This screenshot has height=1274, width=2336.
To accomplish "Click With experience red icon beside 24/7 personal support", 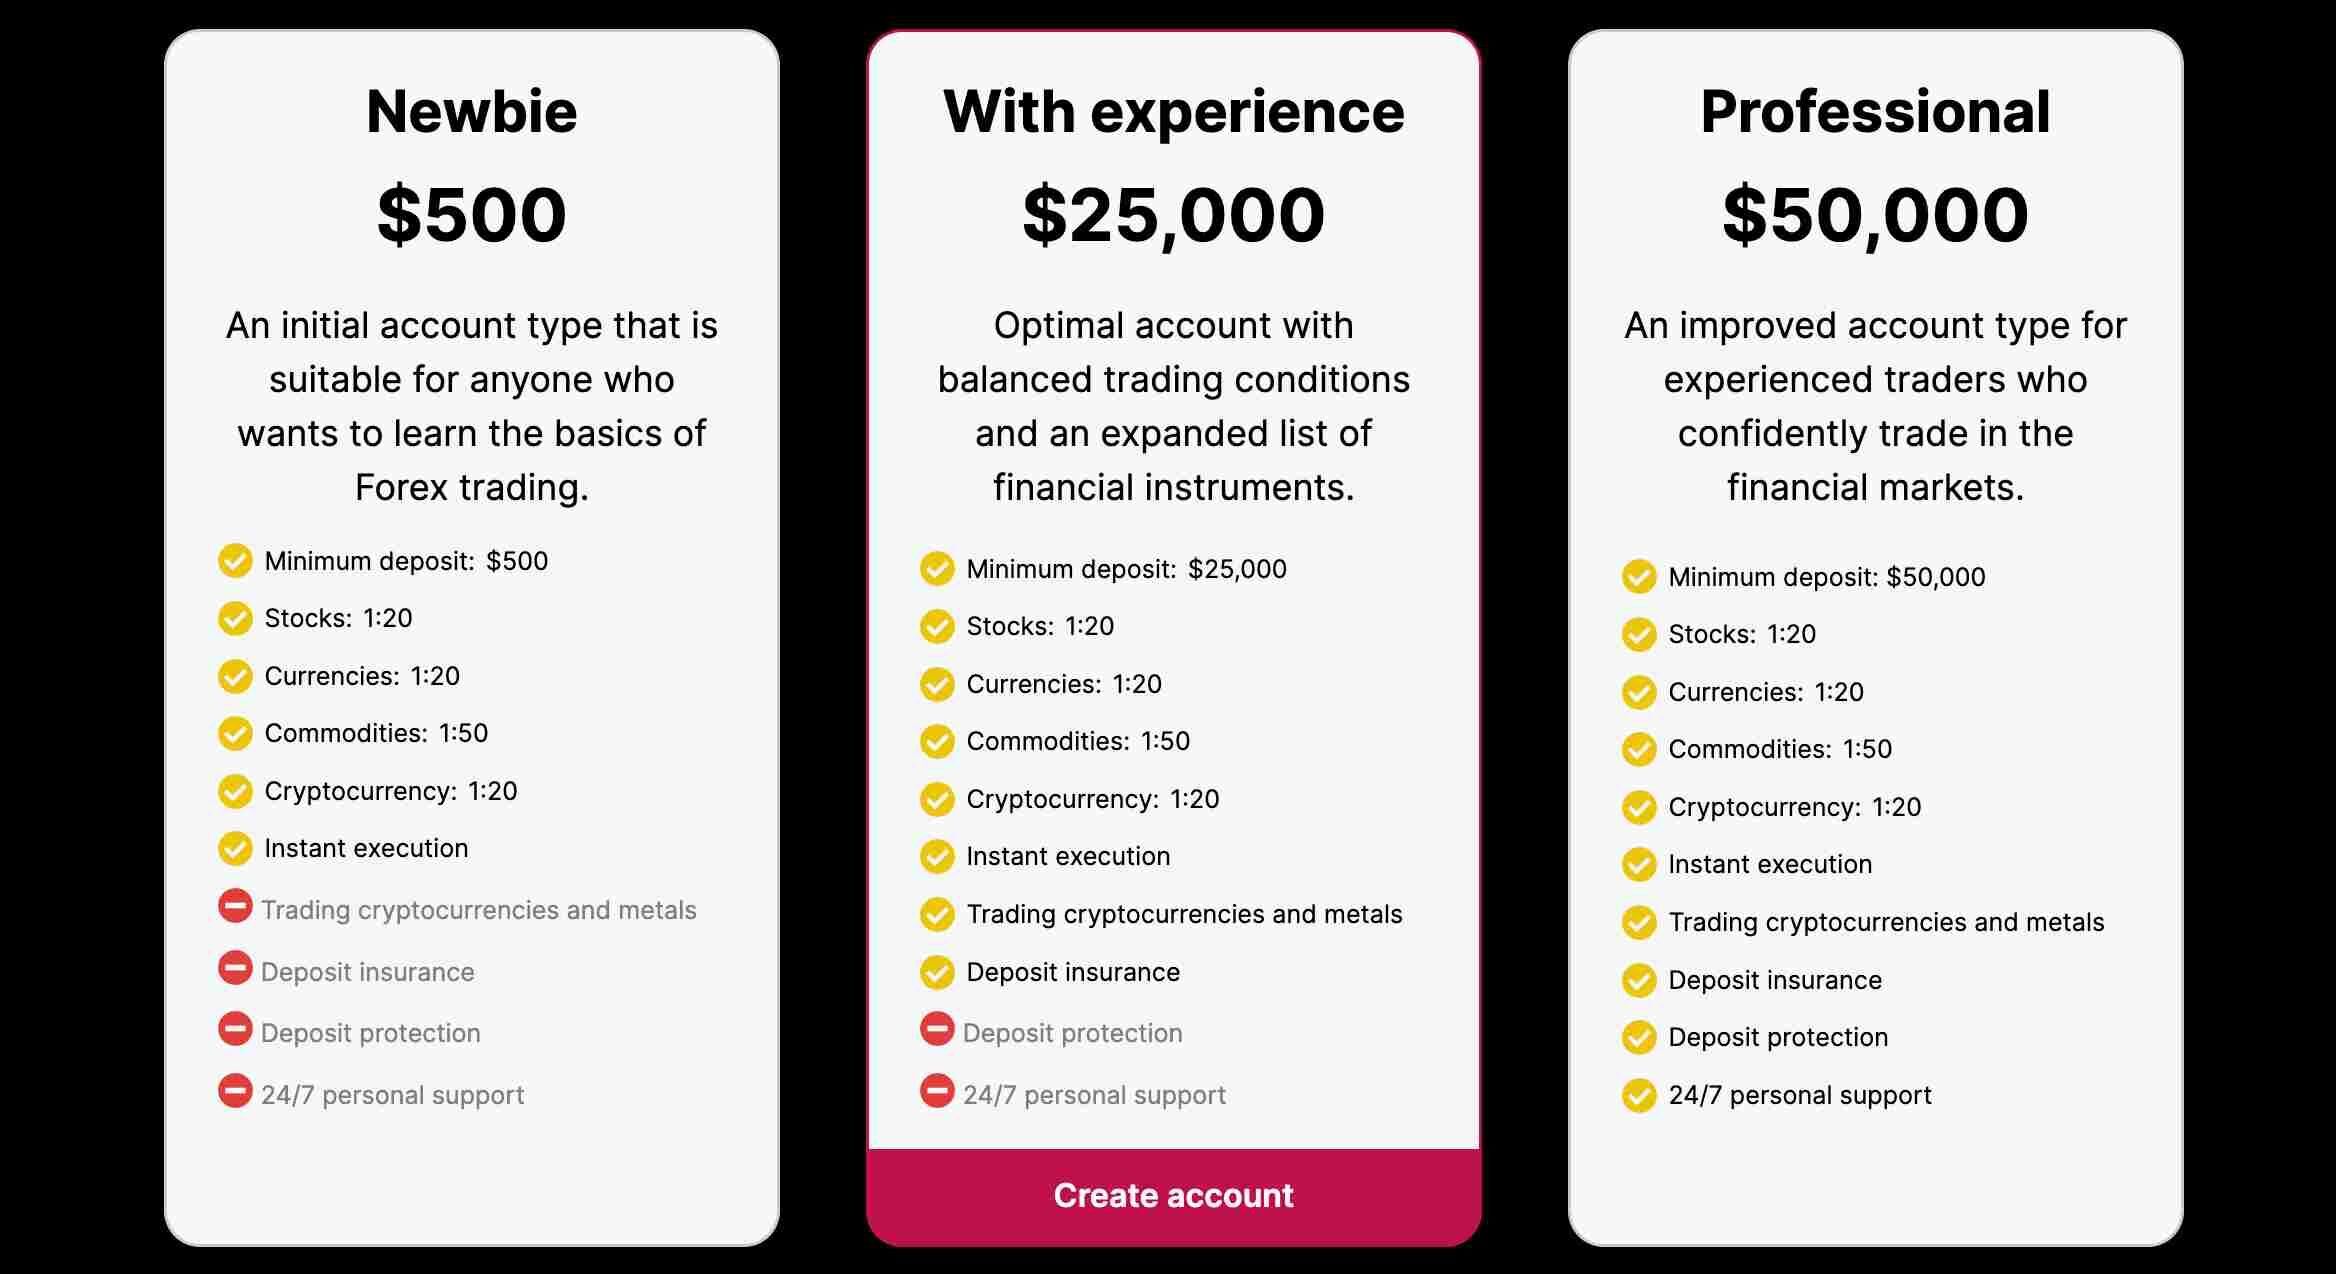I will coord(937,1091).
